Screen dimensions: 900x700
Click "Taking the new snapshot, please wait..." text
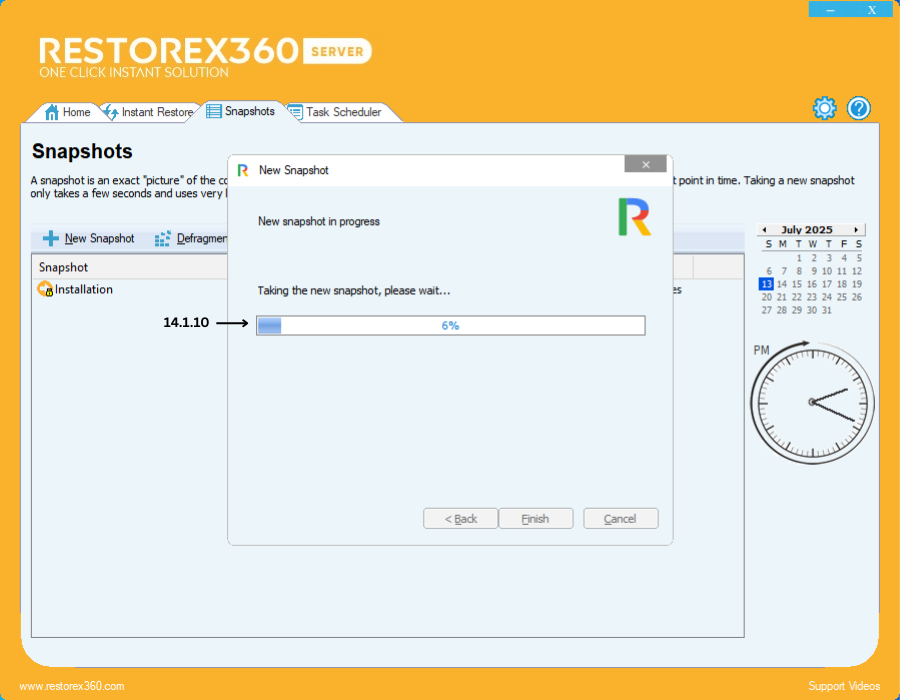coord(354,290)
